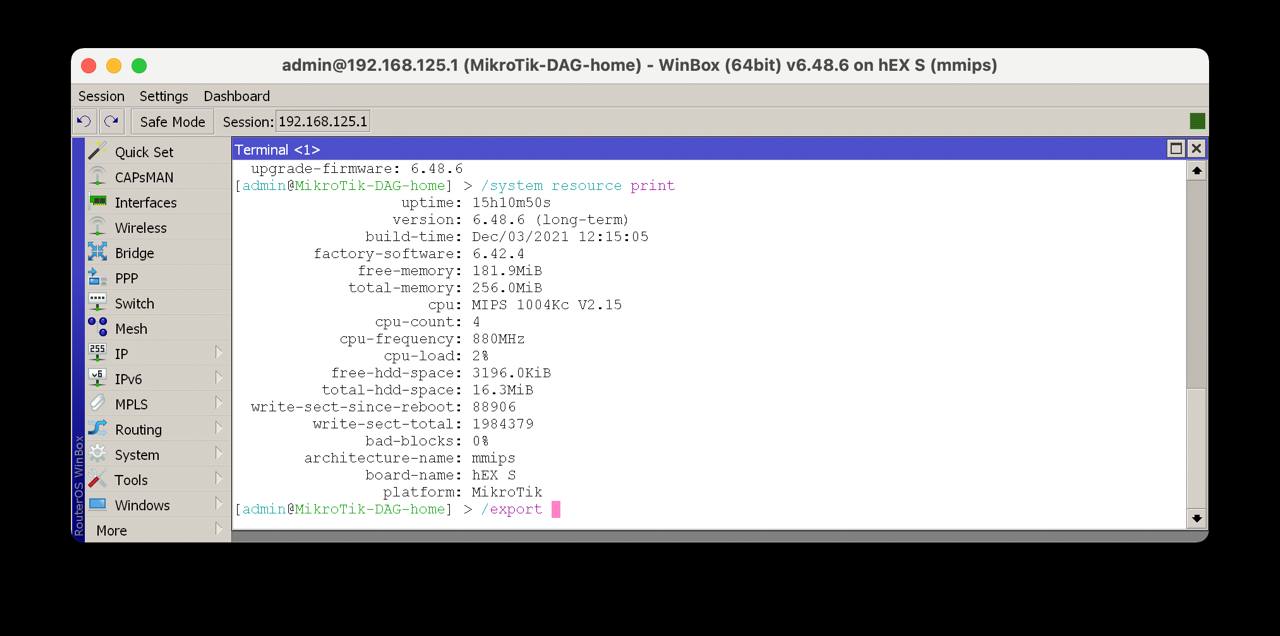Open Switch label in sidebar

pyautogui.click(x=134, y=303)
